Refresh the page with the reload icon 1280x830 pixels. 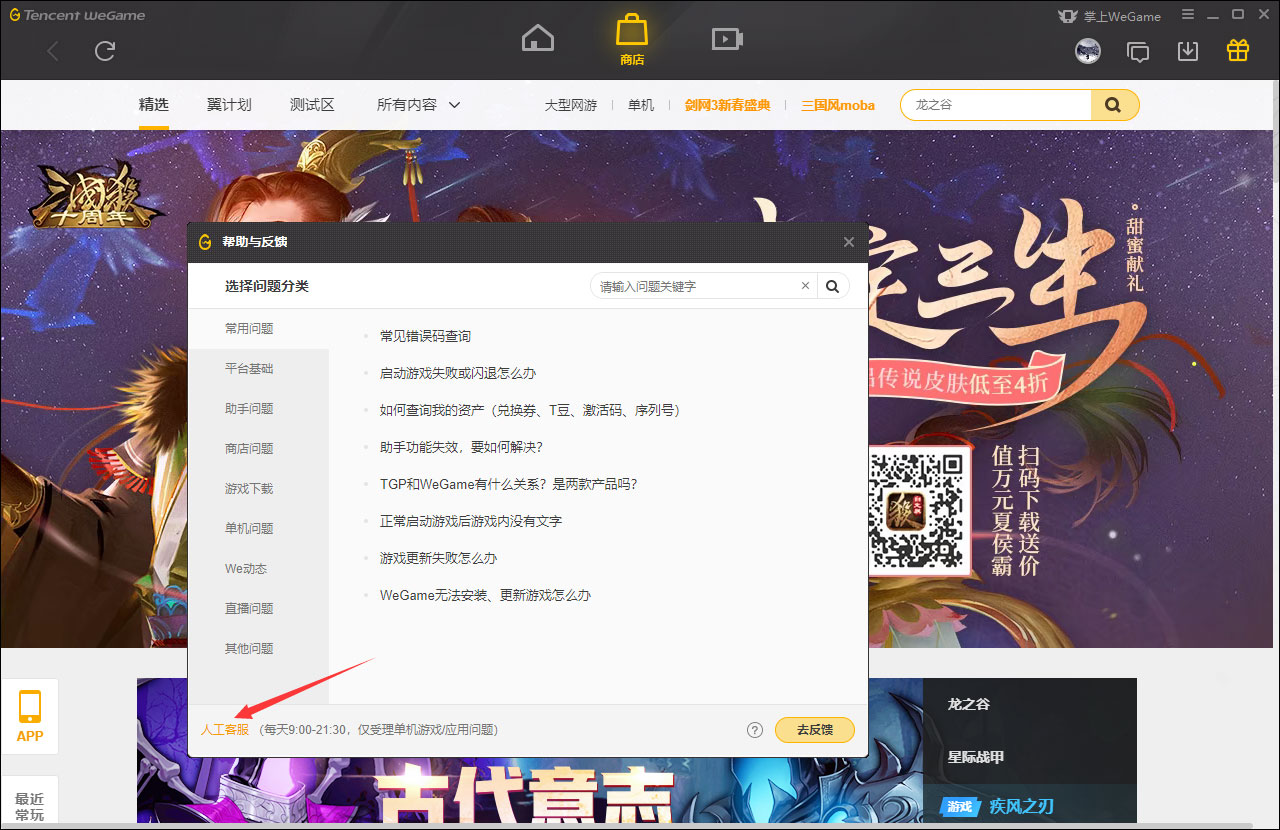coord(104,51)
